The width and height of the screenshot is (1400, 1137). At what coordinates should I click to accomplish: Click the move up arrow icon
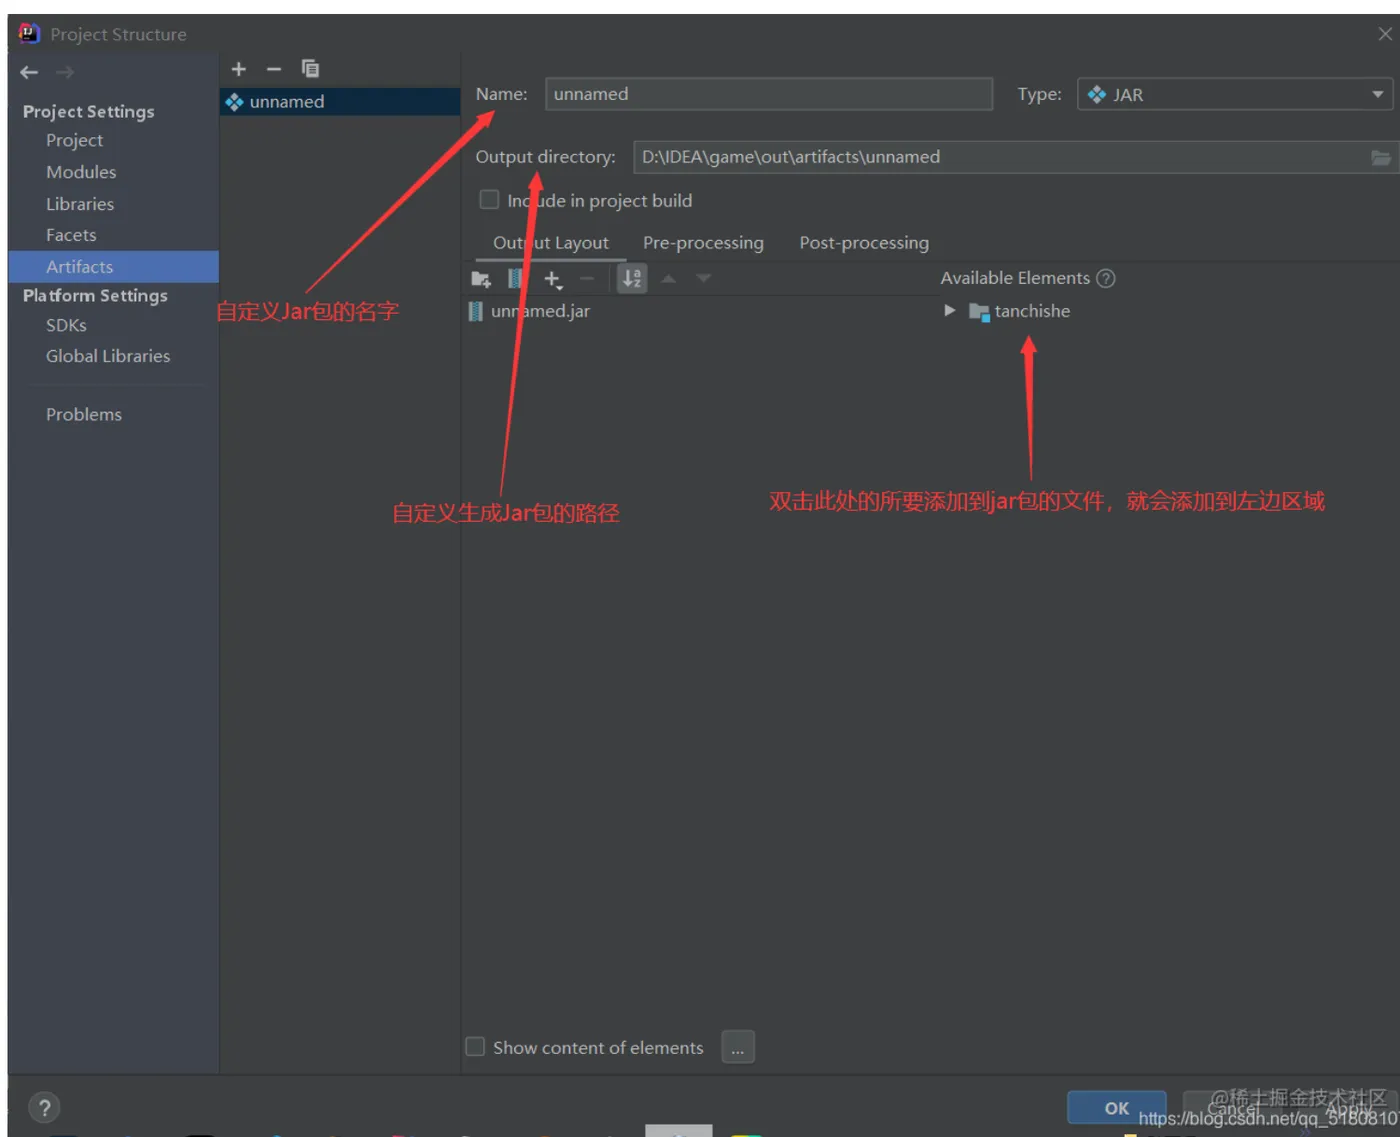[668, 278]
